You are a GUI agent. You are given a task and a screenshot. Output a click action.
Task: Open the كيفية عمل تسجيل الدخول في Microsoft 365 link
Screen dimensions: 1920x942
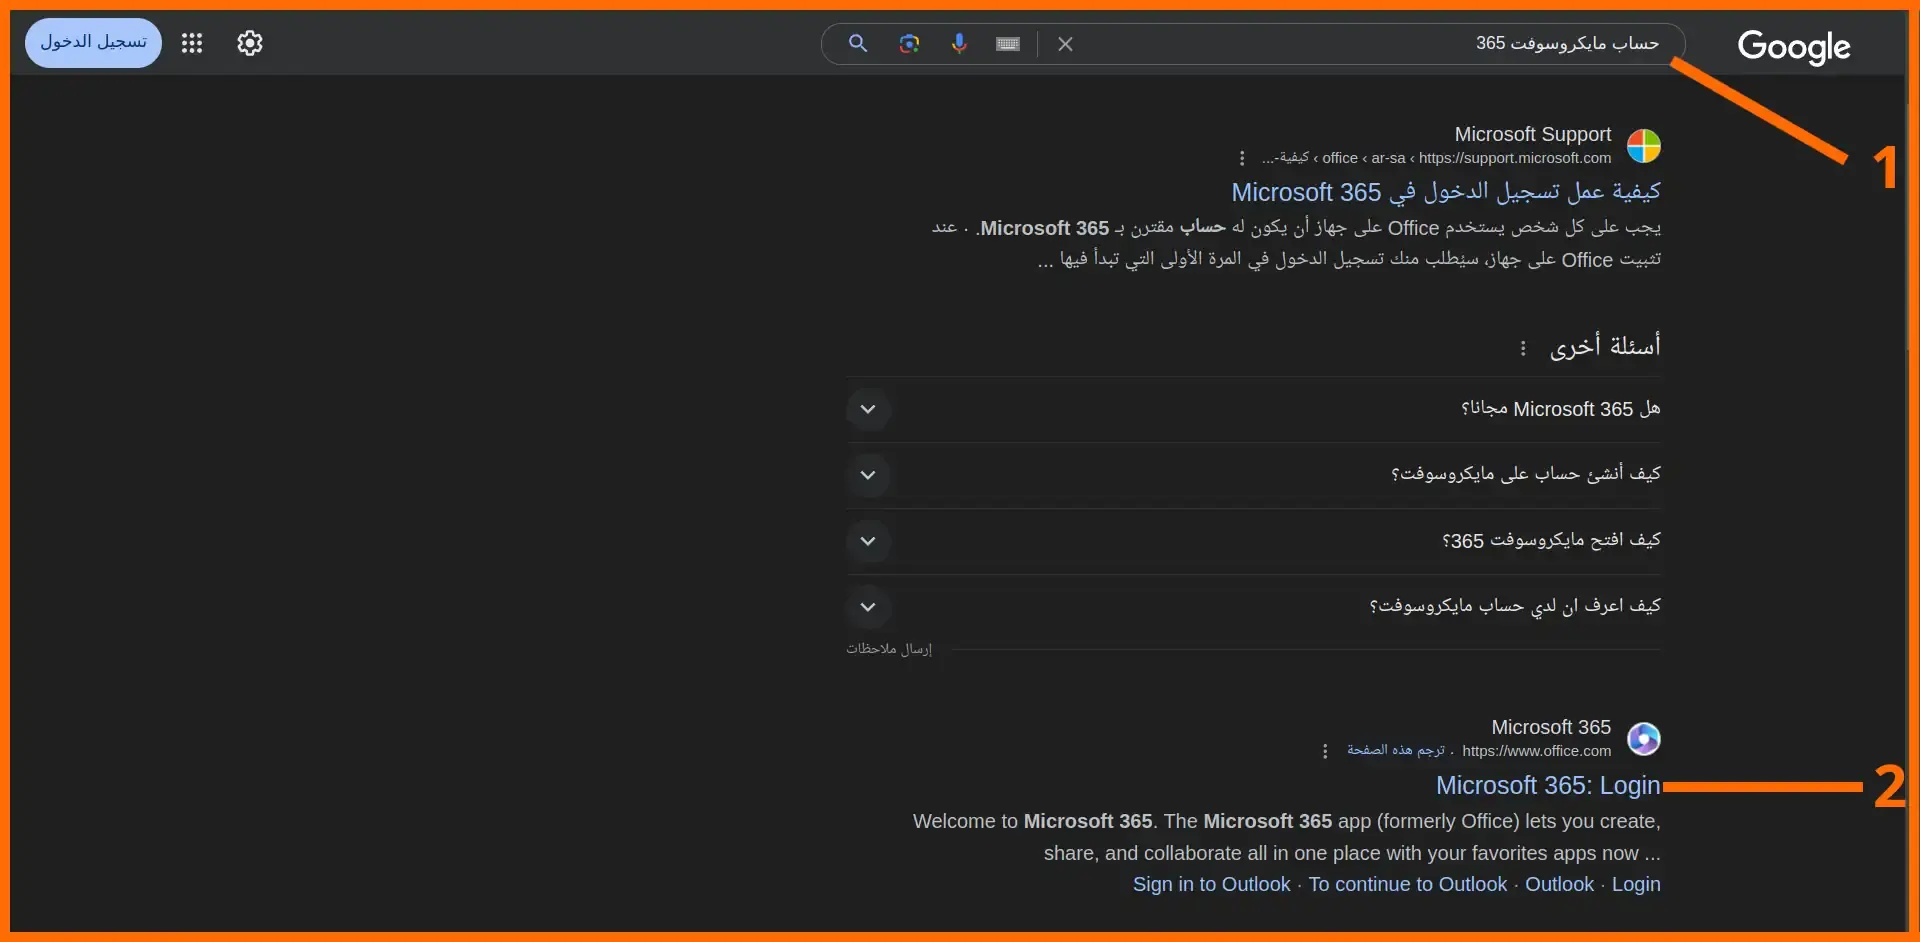point(1446,192)
